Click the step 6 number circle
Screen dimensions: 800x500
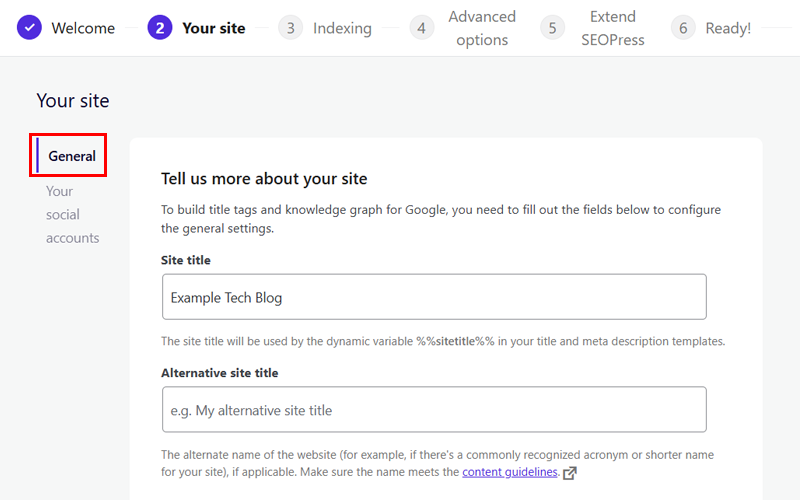683,28
